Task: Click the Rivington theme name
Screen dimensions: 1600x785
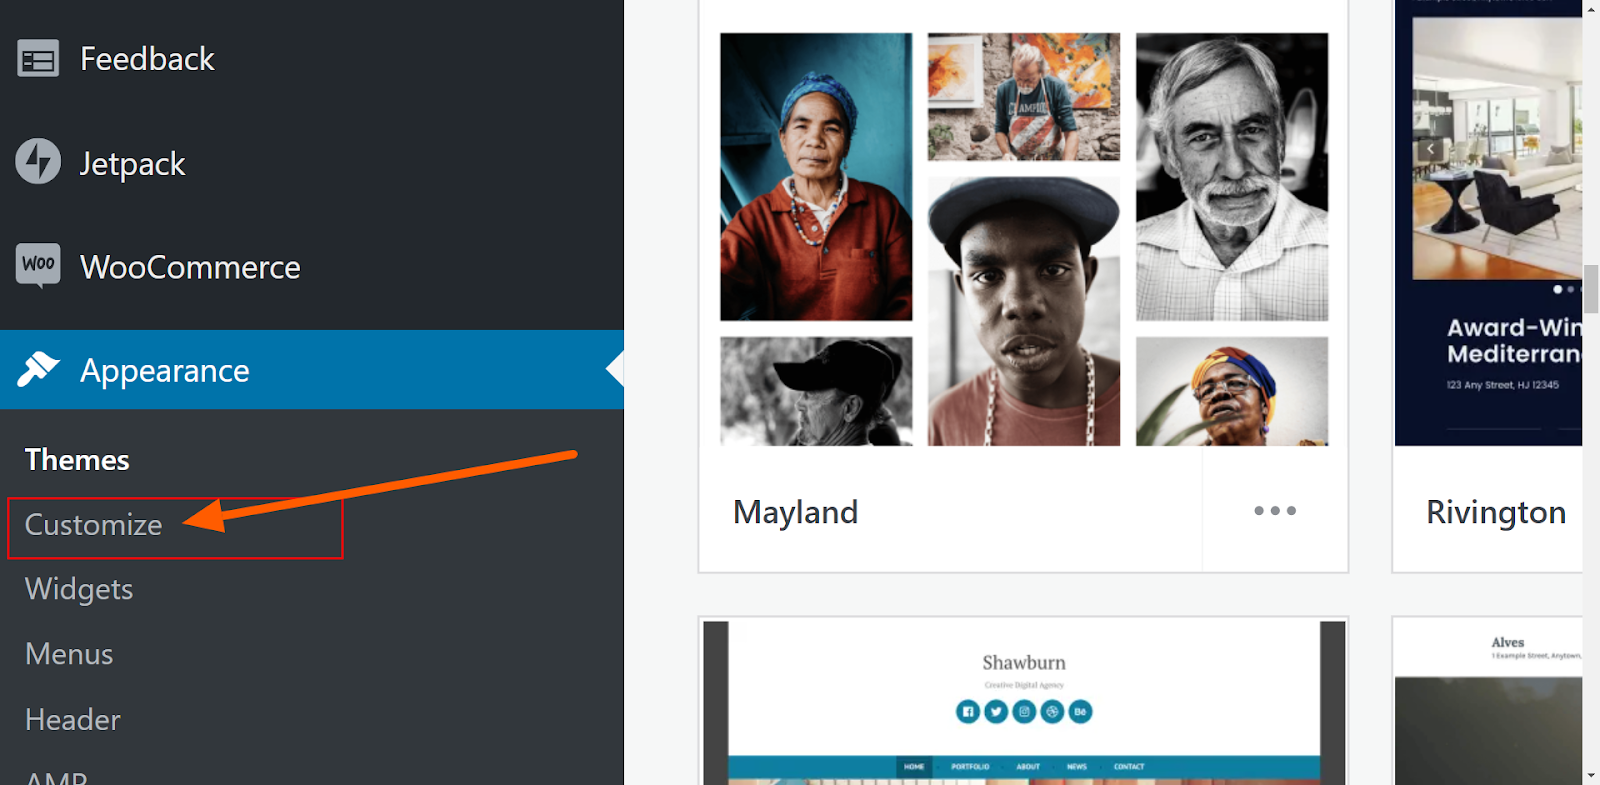Action: (1496, 512)
